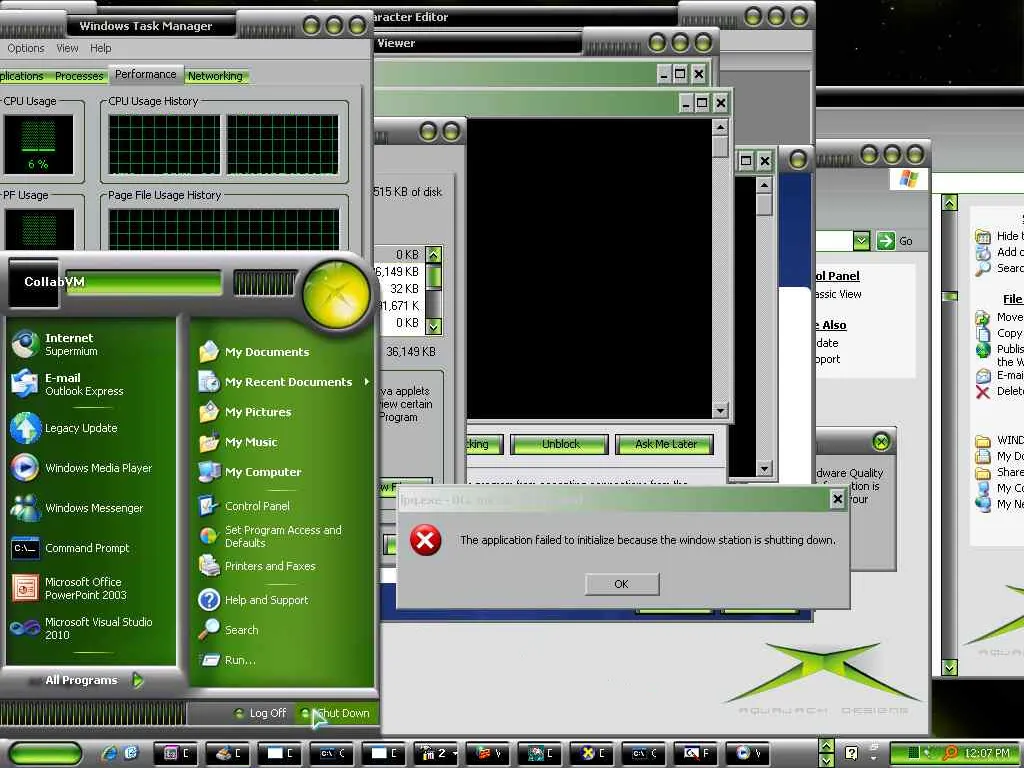Open the Options menu in Task Manager
This screenshot has width=1024, height=768.
pyautogui.click(x=25, y=48)
